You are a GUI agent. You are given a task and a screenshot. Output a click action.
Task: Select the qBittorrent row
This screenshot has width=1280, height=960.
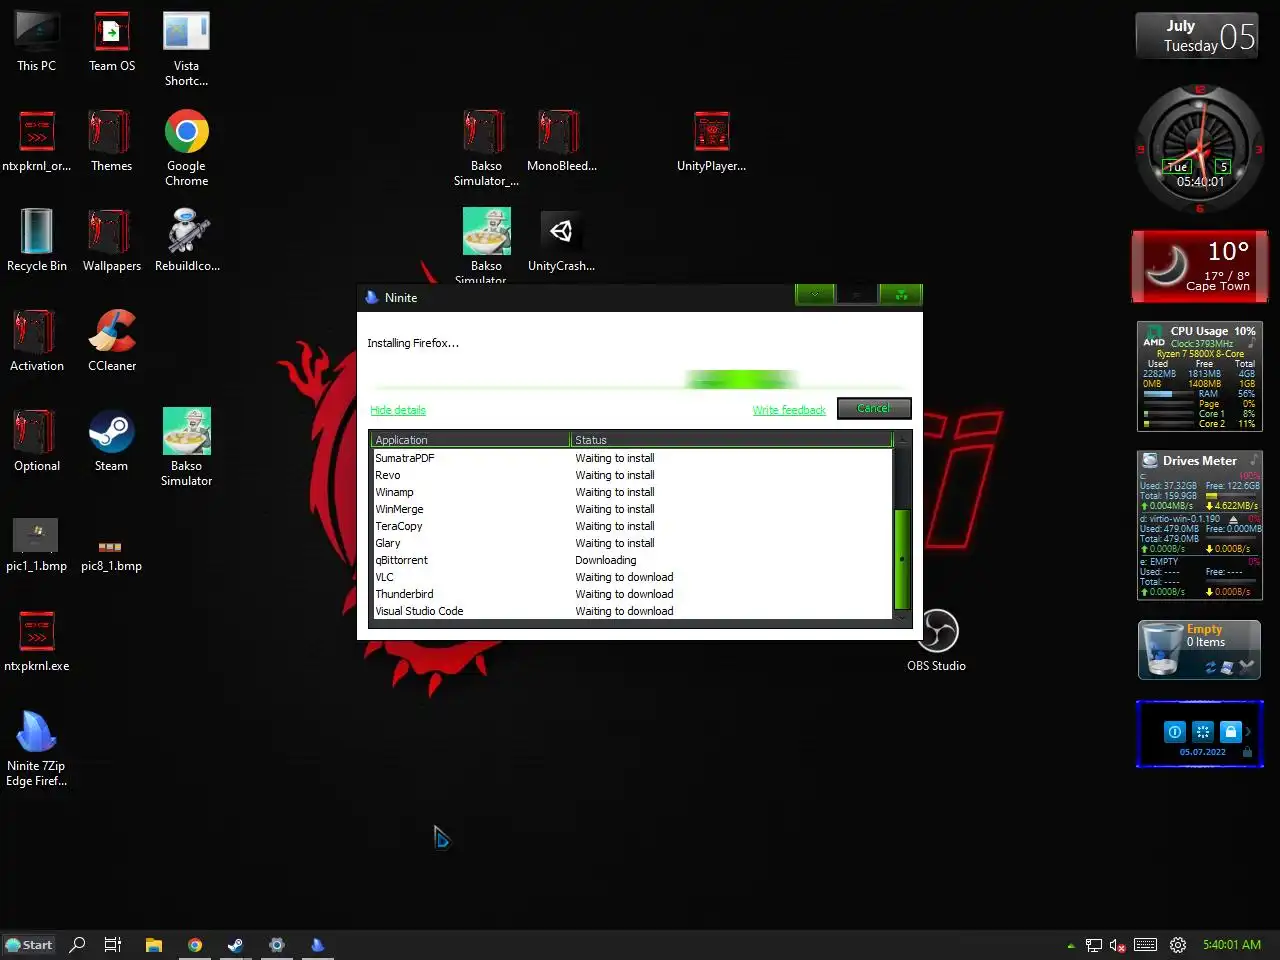(x=631, y=560)
